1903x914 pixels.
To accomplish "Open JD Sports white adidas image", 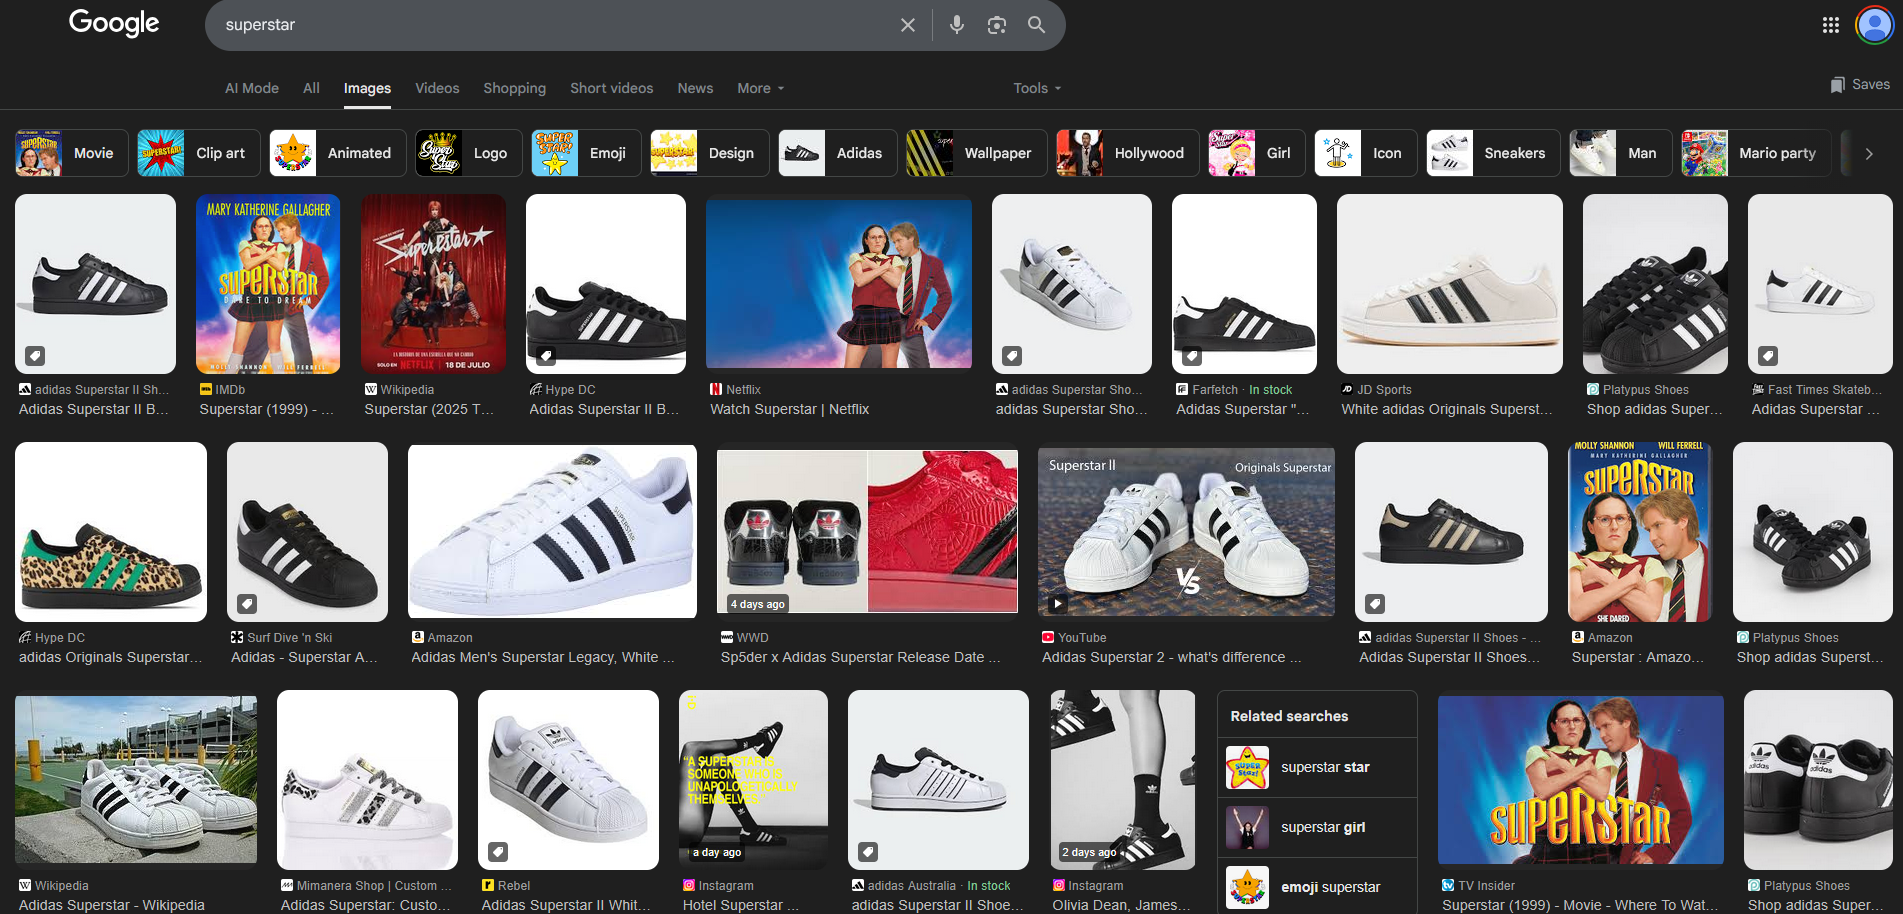I will click(1450, 284).
